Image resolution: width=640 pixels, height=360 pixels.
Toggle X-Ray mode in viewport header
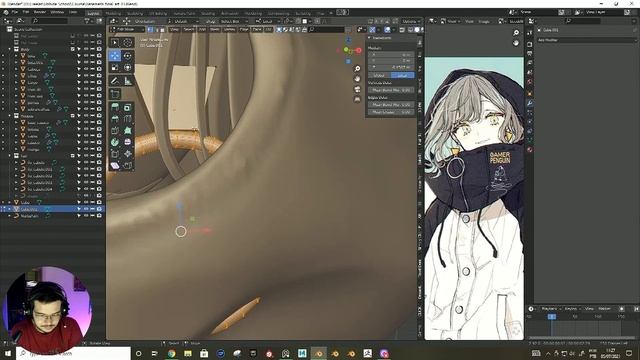402,29
